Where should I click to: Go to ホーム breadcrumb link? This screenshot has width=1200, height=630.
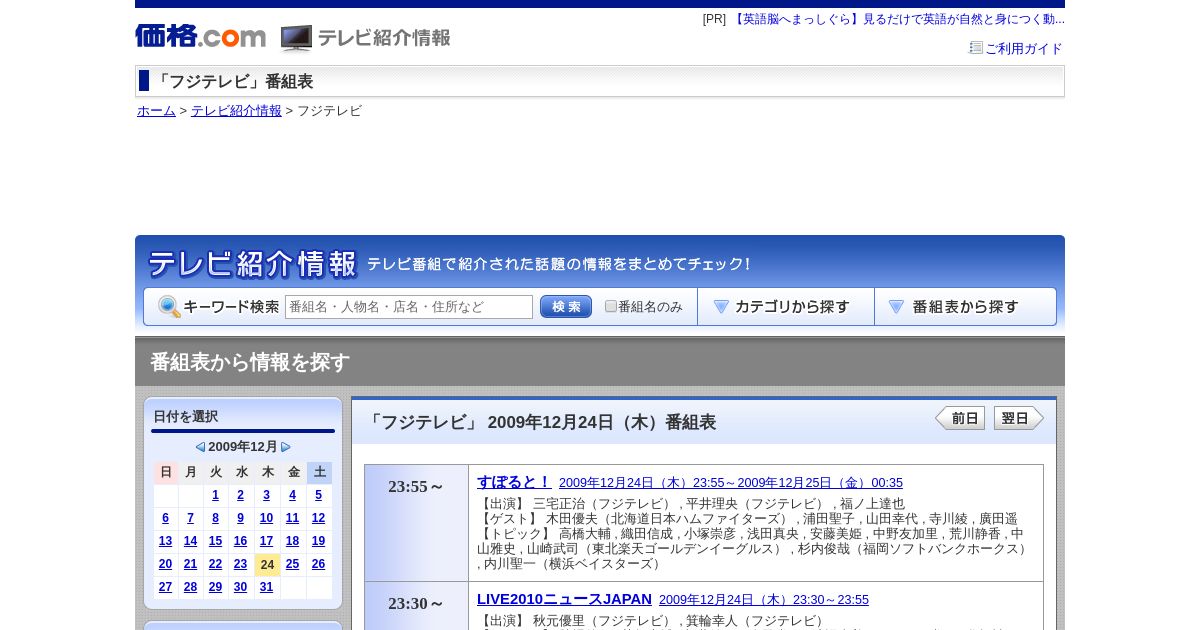point(156,111)
